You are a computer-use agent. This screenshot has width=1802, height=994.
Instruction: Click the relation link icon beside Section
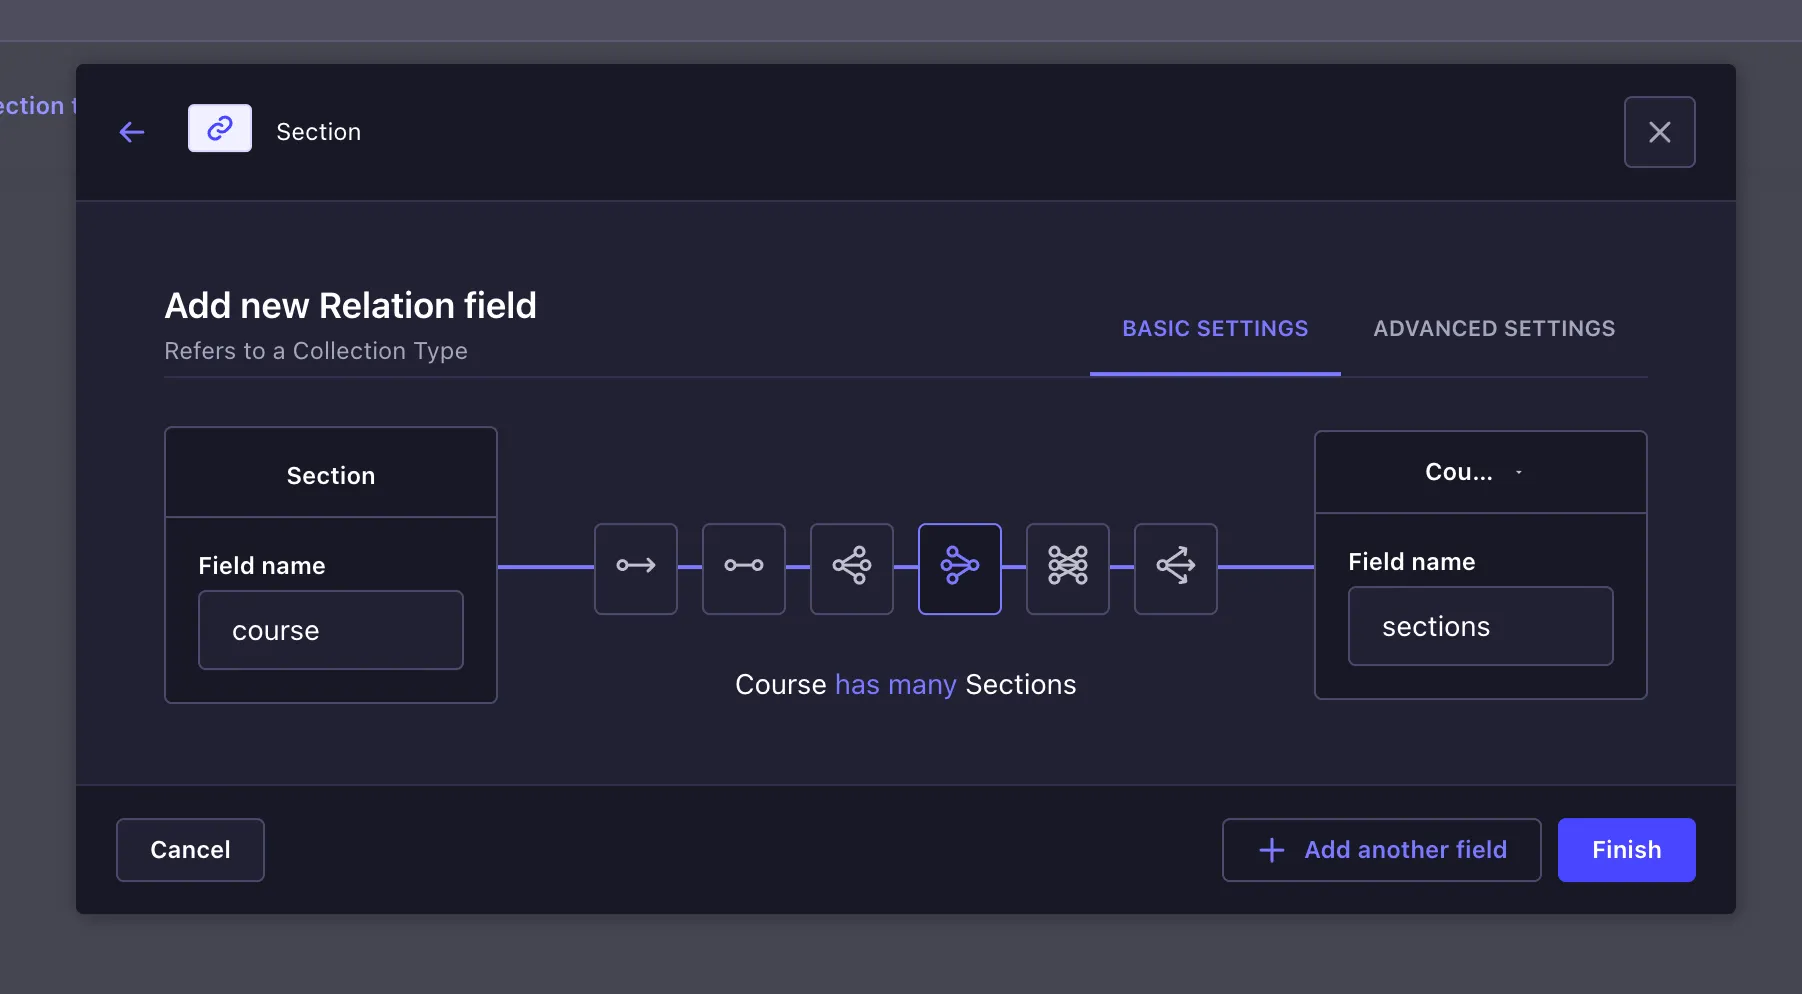point(220,128)
